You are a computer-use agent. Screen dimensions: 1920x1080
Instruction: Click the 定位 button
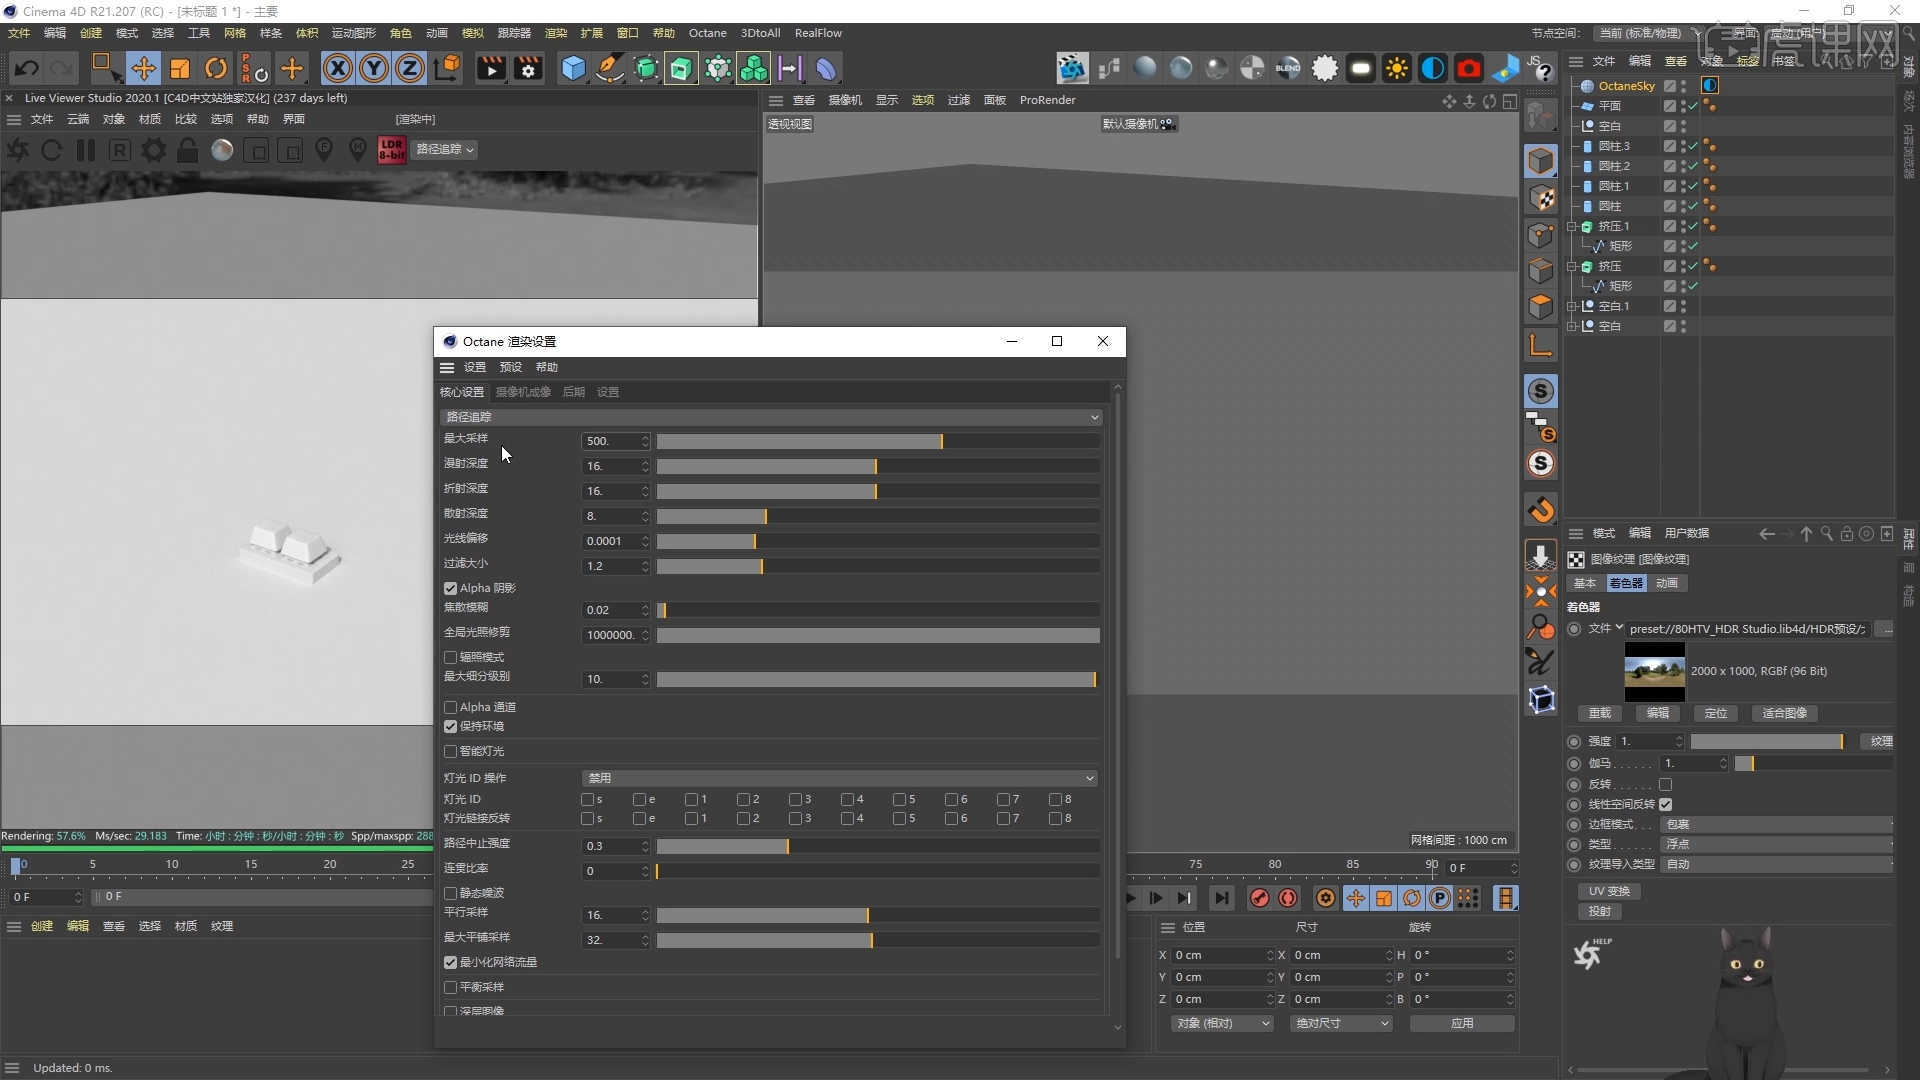point(1716,713)
